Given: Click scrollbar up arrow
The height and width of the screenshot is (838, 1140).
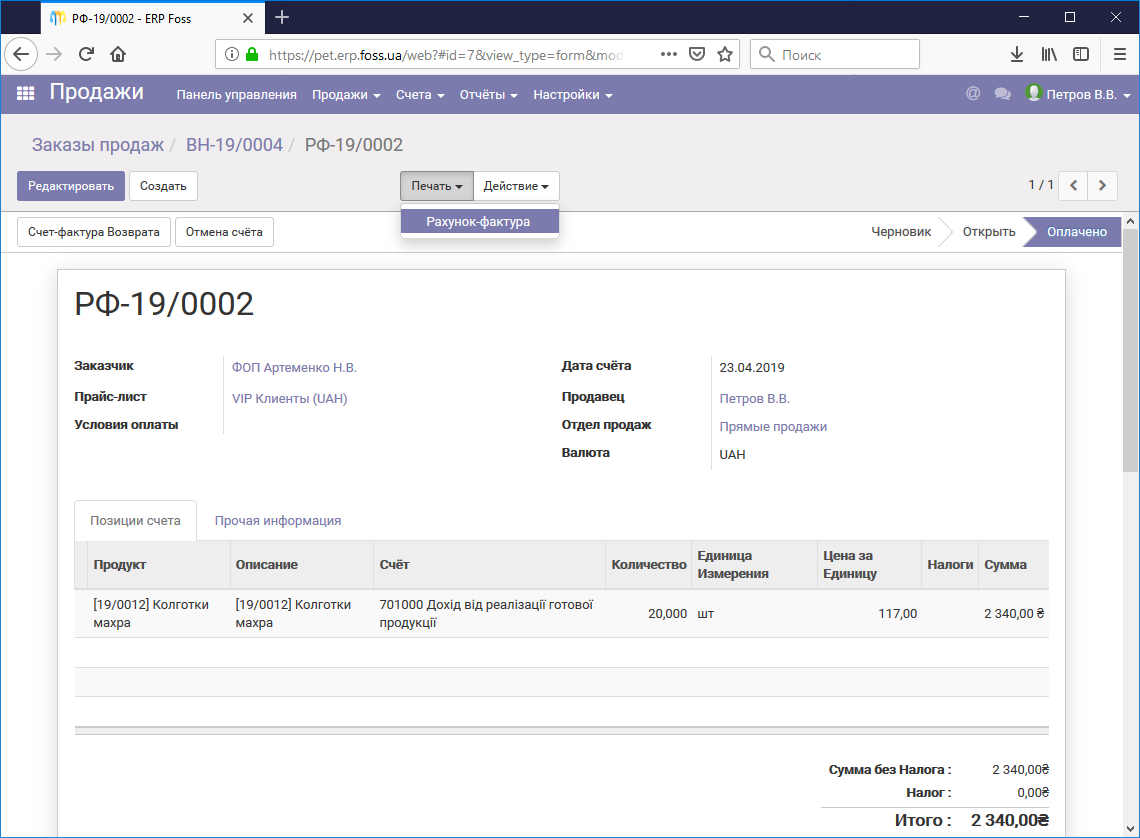Looking at the screenshot, I should [1130, 221].
